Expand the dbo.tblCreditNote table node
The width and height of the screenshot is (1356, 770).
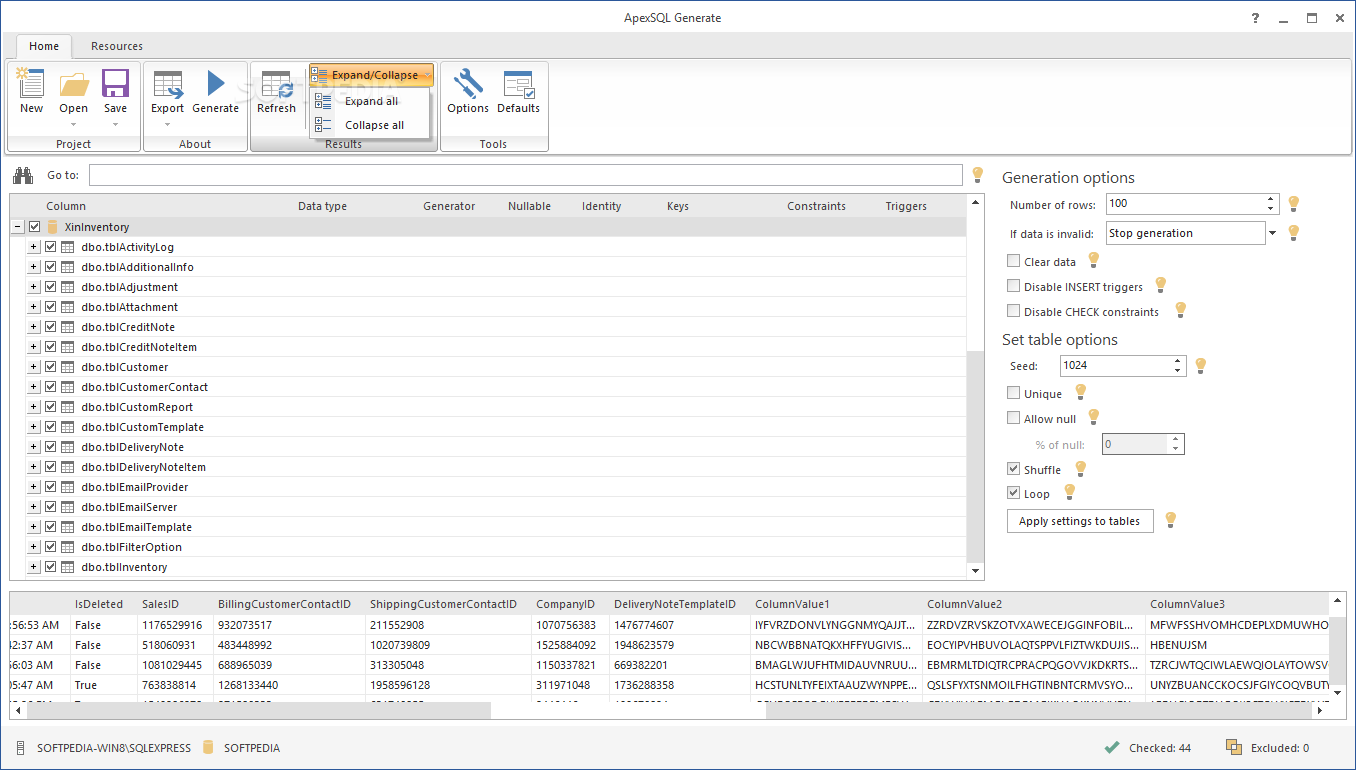pos(33,327)
